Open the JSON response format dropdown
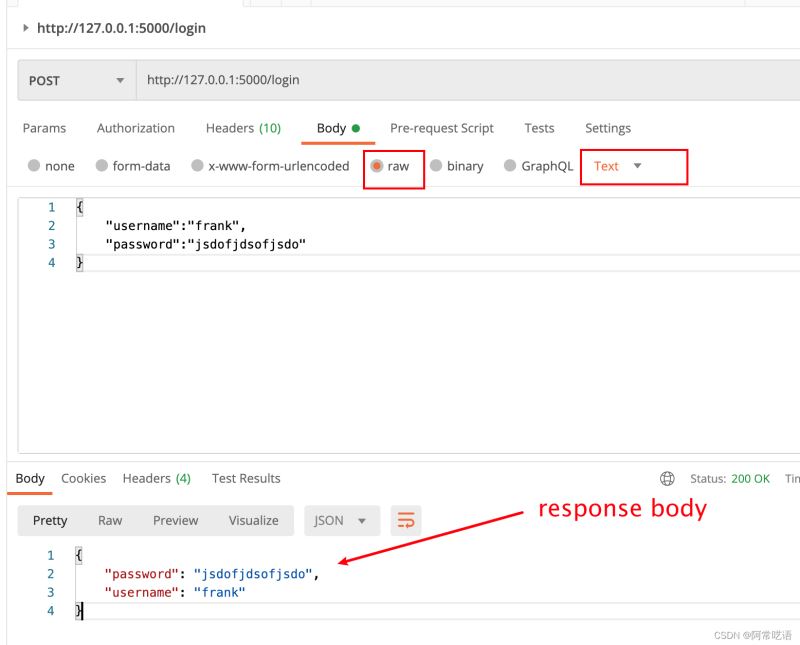This screenshot has width=800, height=645. coord(341,520)
